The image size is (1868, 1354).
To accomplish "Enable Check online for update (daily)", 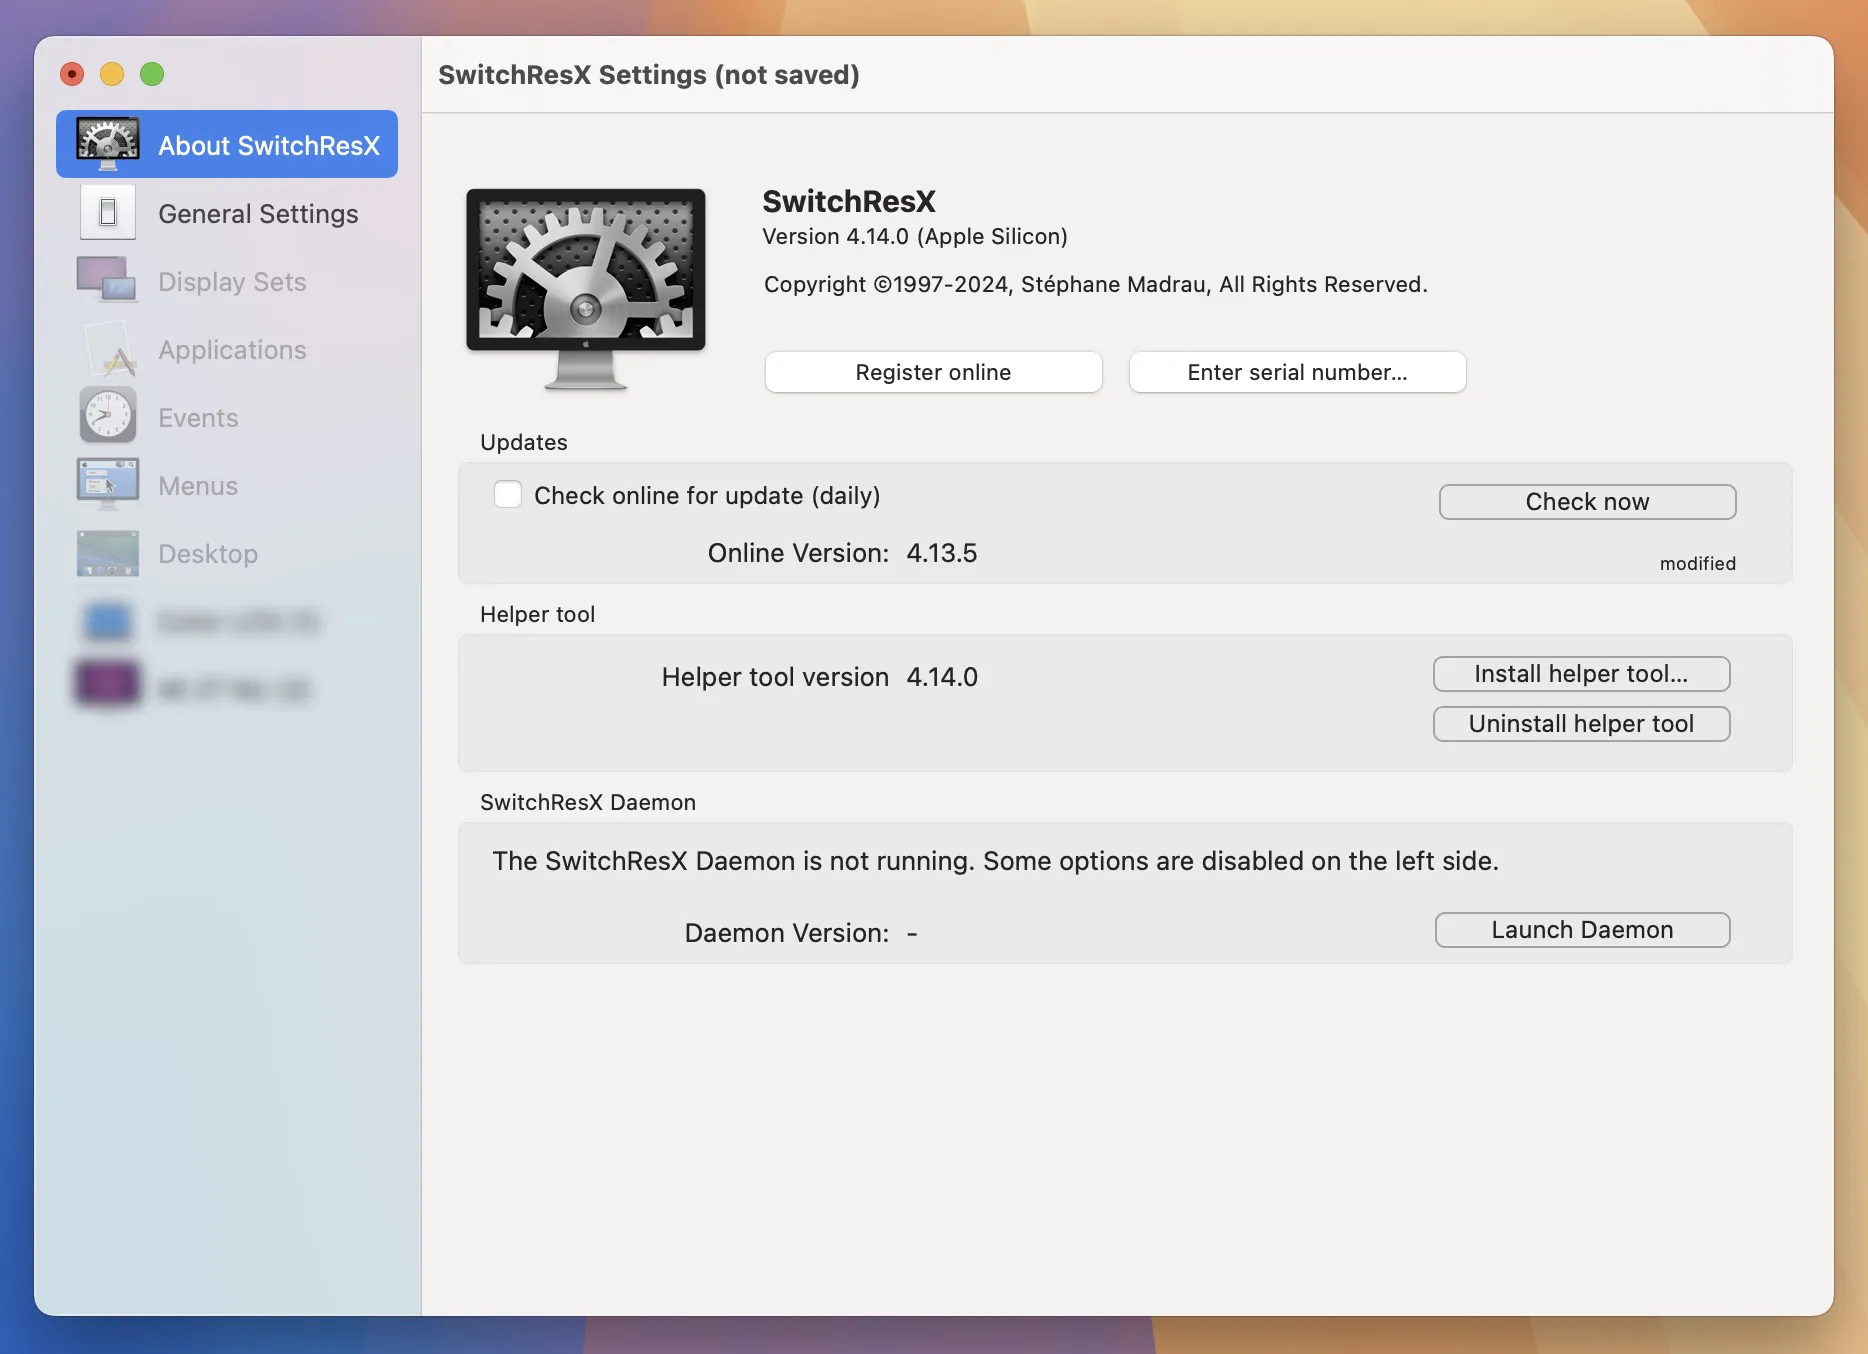I will (508, 495).
